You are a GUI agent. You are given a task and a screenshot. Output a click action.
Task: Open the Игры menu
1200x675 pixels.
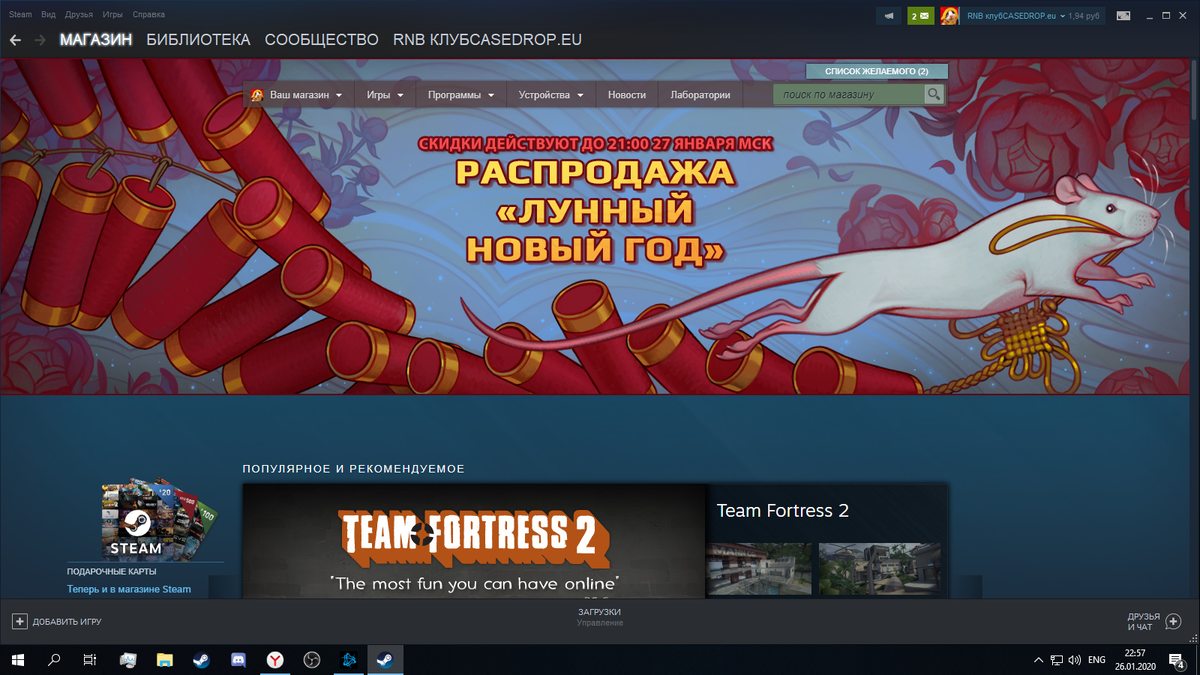pos(113,15)
